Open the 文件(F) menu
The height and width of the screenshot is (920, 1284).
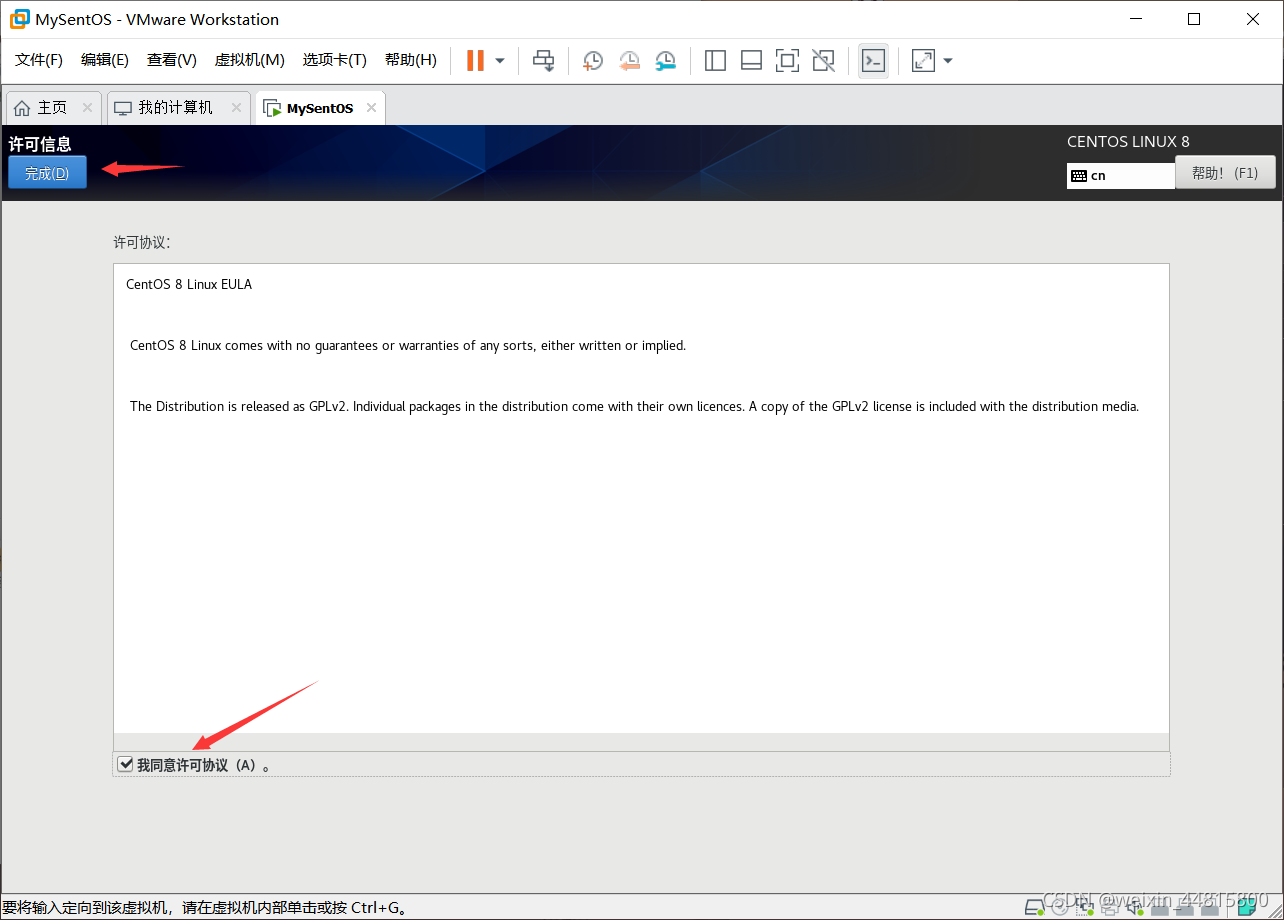pos(39,60)
